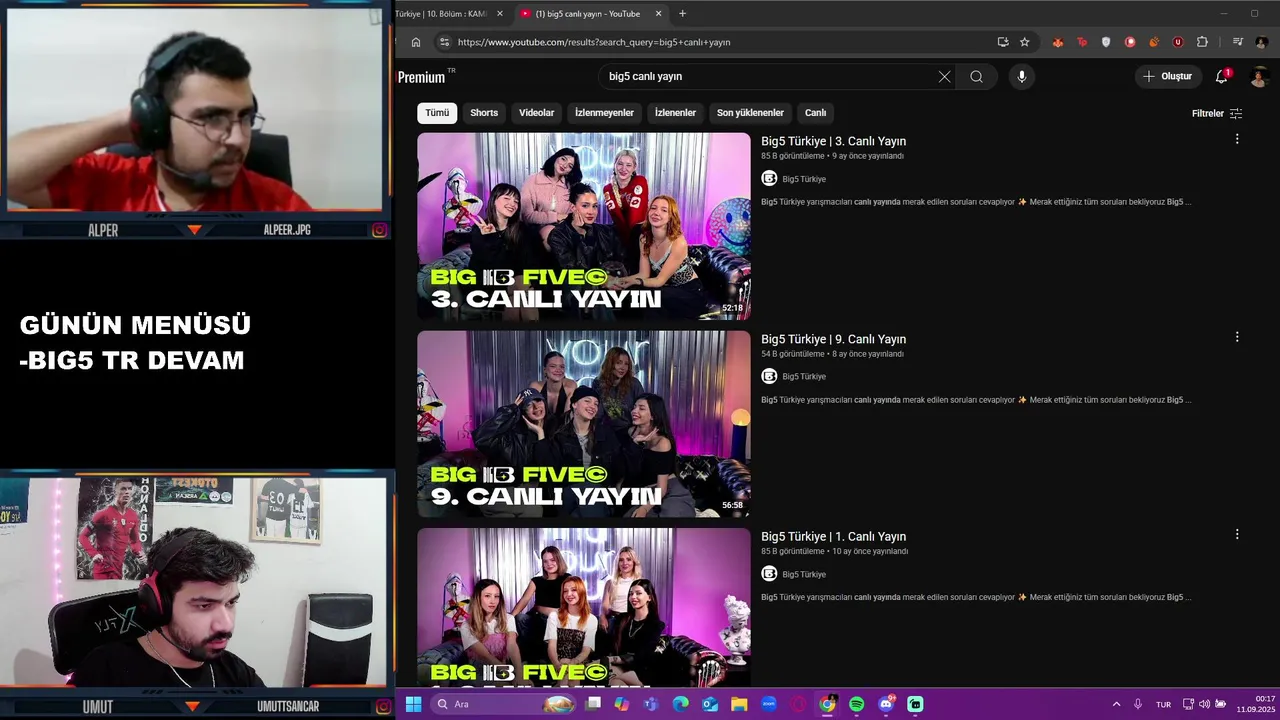Open Big5 Türkiye channel avatar under 9. Canlı Yayın
Viewport: 1280px width, 720px height.
click(769, 376)
